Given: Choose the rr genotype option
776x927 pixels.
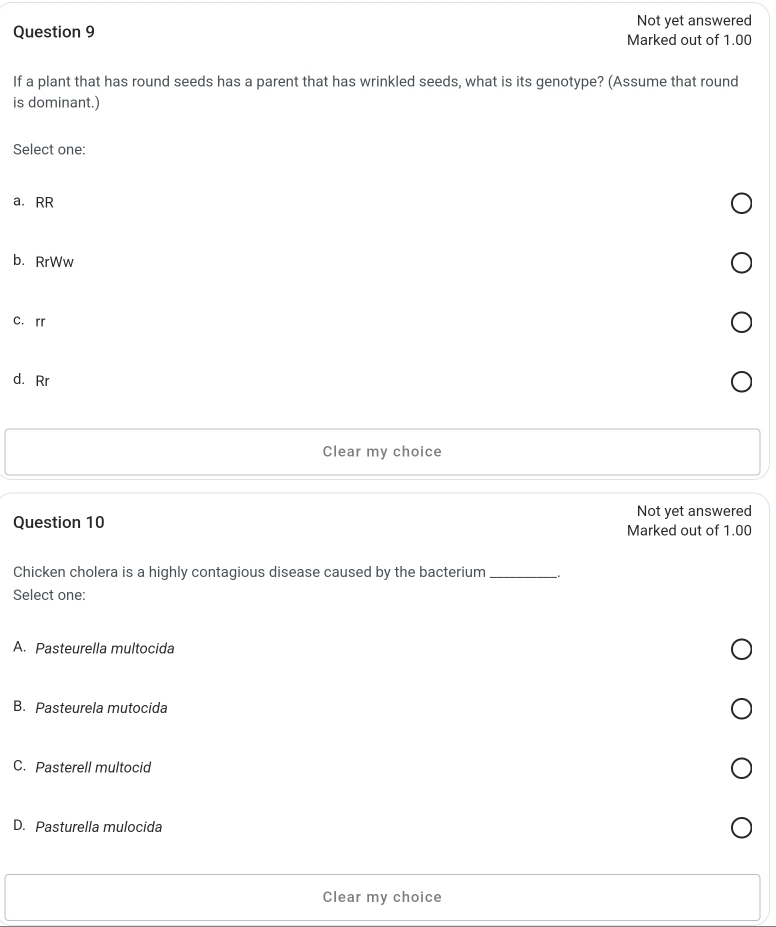Looking at the screenshot, I should tap(741, 321).
